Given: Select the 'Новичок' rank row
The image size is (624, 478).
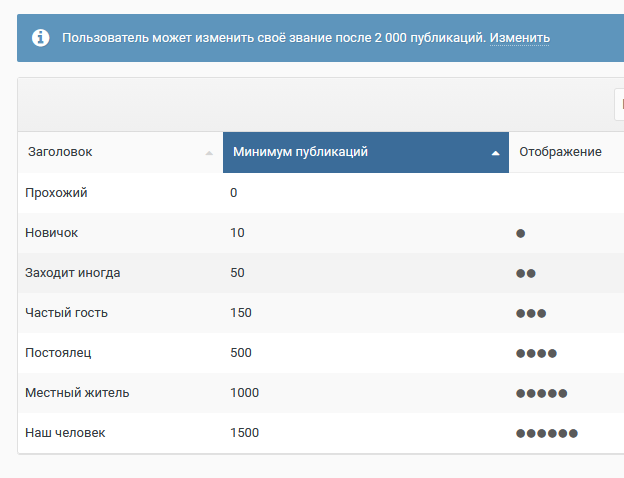Looking at the screenshot, I should point(51,232).
